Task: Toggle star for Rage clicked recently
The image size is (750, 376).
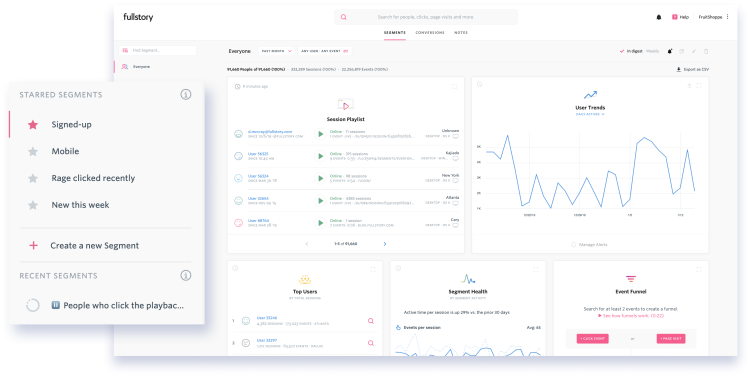Action: click(x=33, y=178)
